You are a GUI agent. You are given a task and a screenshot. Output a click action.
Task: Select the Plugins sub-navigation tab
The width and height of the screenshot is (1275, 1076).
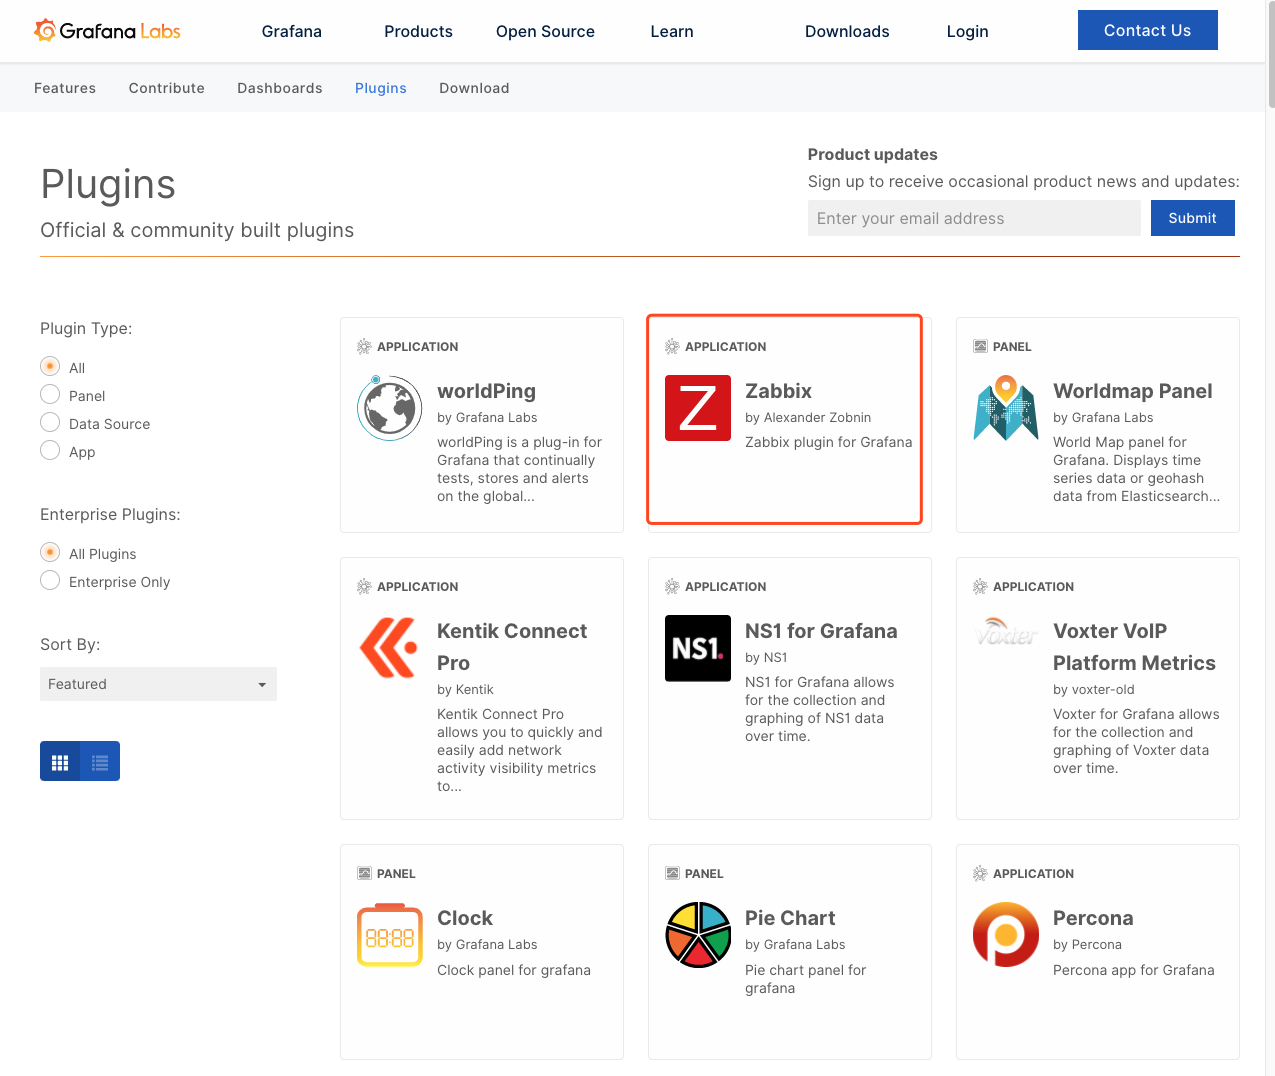coord(381,88)
